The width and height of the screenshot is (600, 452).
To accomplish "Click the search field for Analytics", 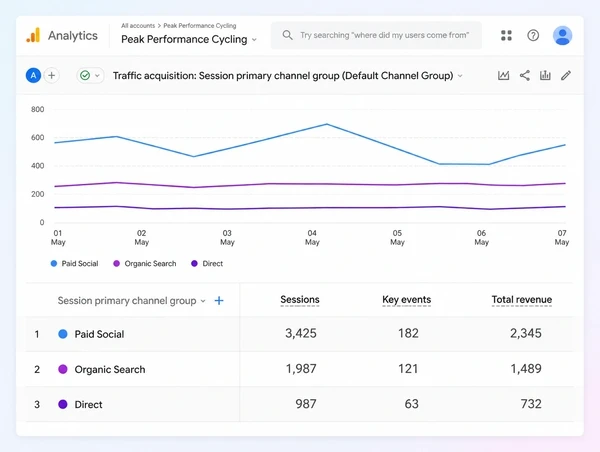I will tap(376, 35).
